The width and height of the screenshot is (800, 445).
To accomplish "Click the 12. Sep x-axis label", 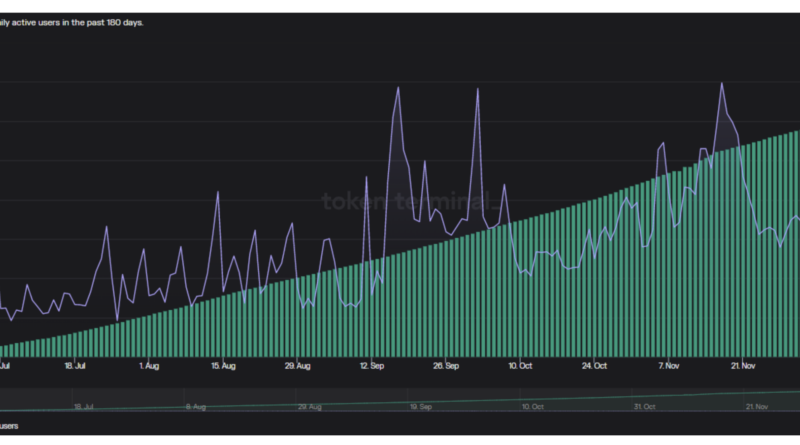I will tap(371, 366).
